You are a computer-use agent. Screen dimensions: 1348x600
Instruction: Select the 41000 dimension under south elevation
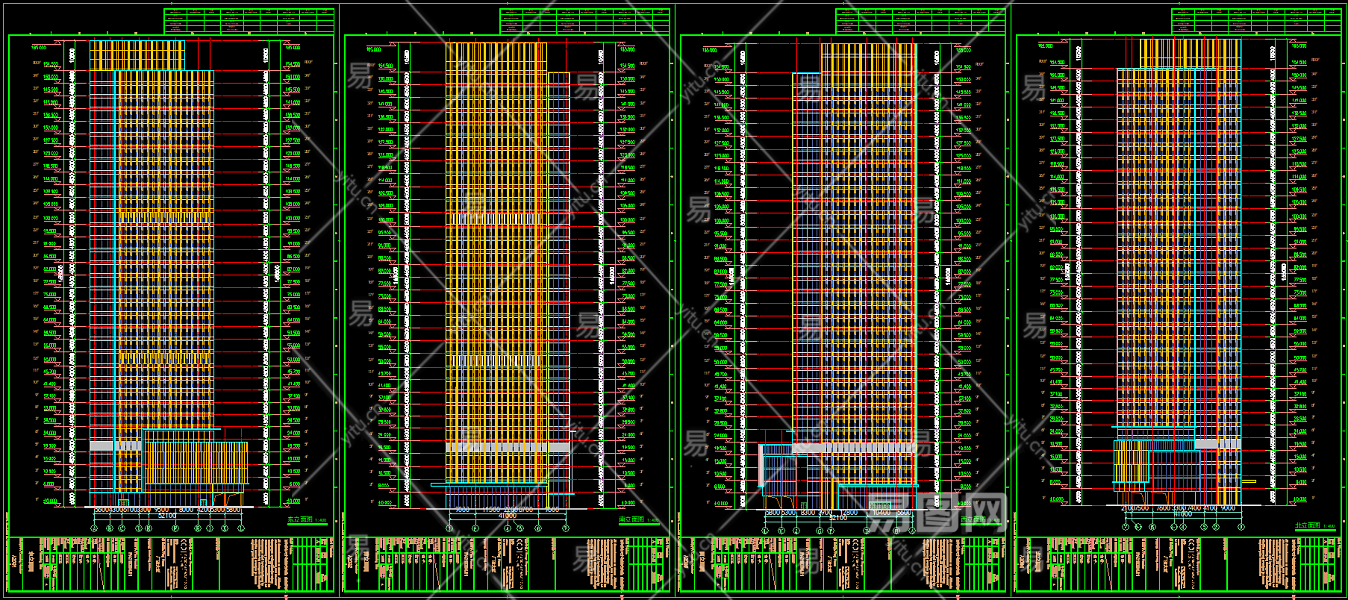(509, 516)
